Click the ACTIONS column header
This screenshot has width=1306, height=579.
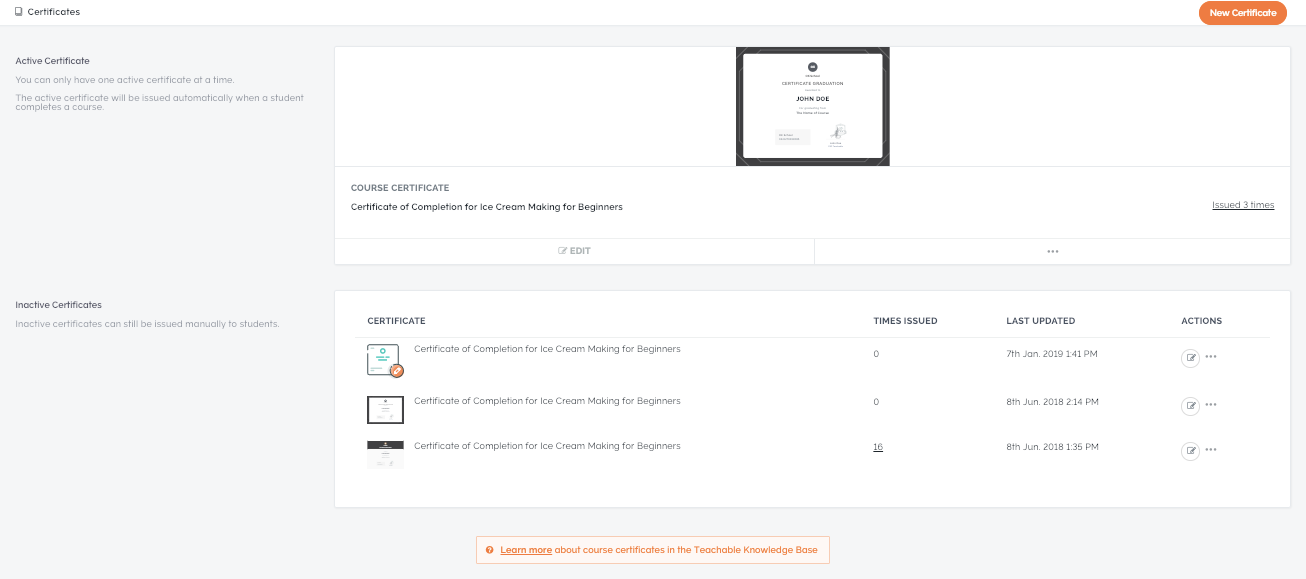coord(1202,321)
